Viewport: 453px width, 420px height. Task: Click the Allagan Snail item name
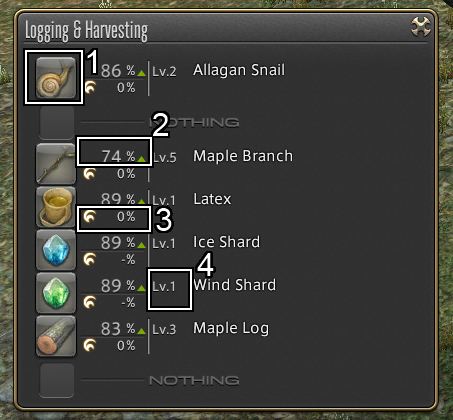click(239, 70)
